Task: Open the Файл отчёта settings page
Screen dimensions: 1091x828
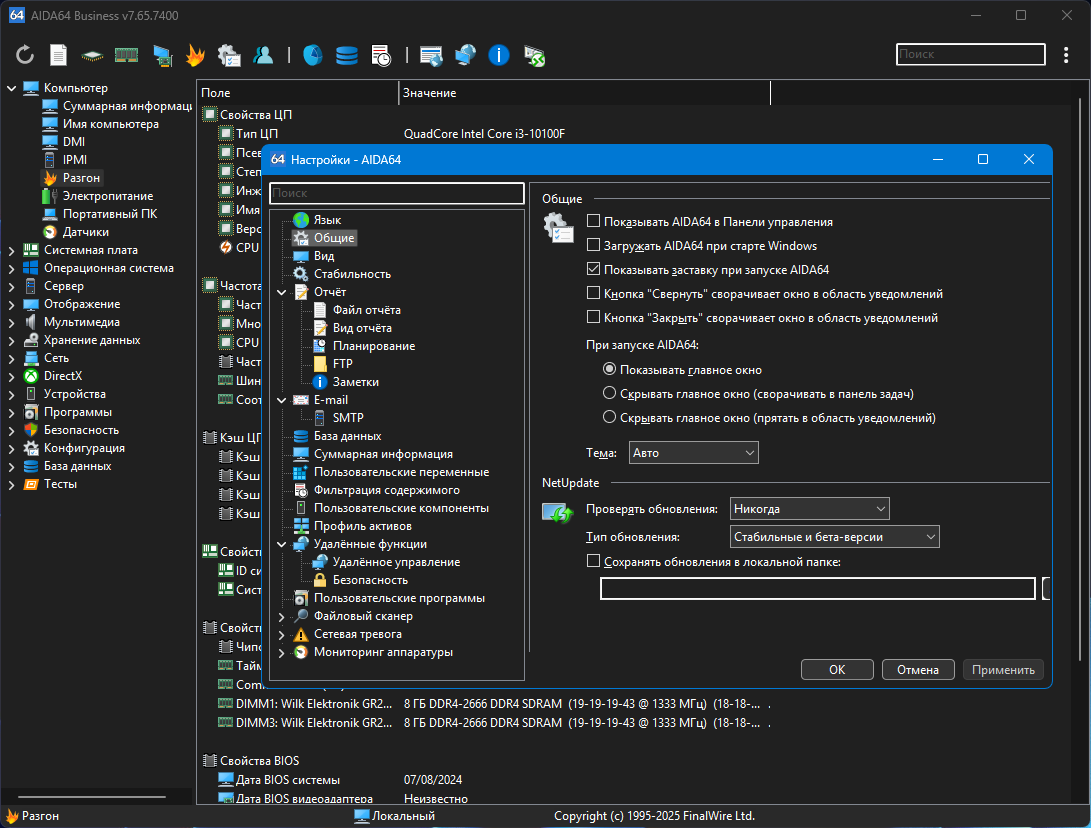Action: pos(367,310)
